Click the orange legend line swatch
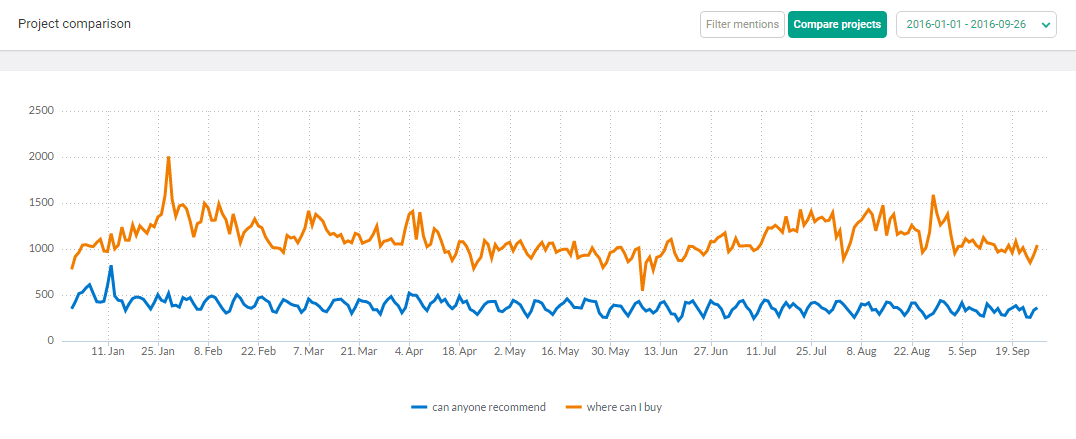This screenshot has width=1076, height=439. tap(574, 407)
